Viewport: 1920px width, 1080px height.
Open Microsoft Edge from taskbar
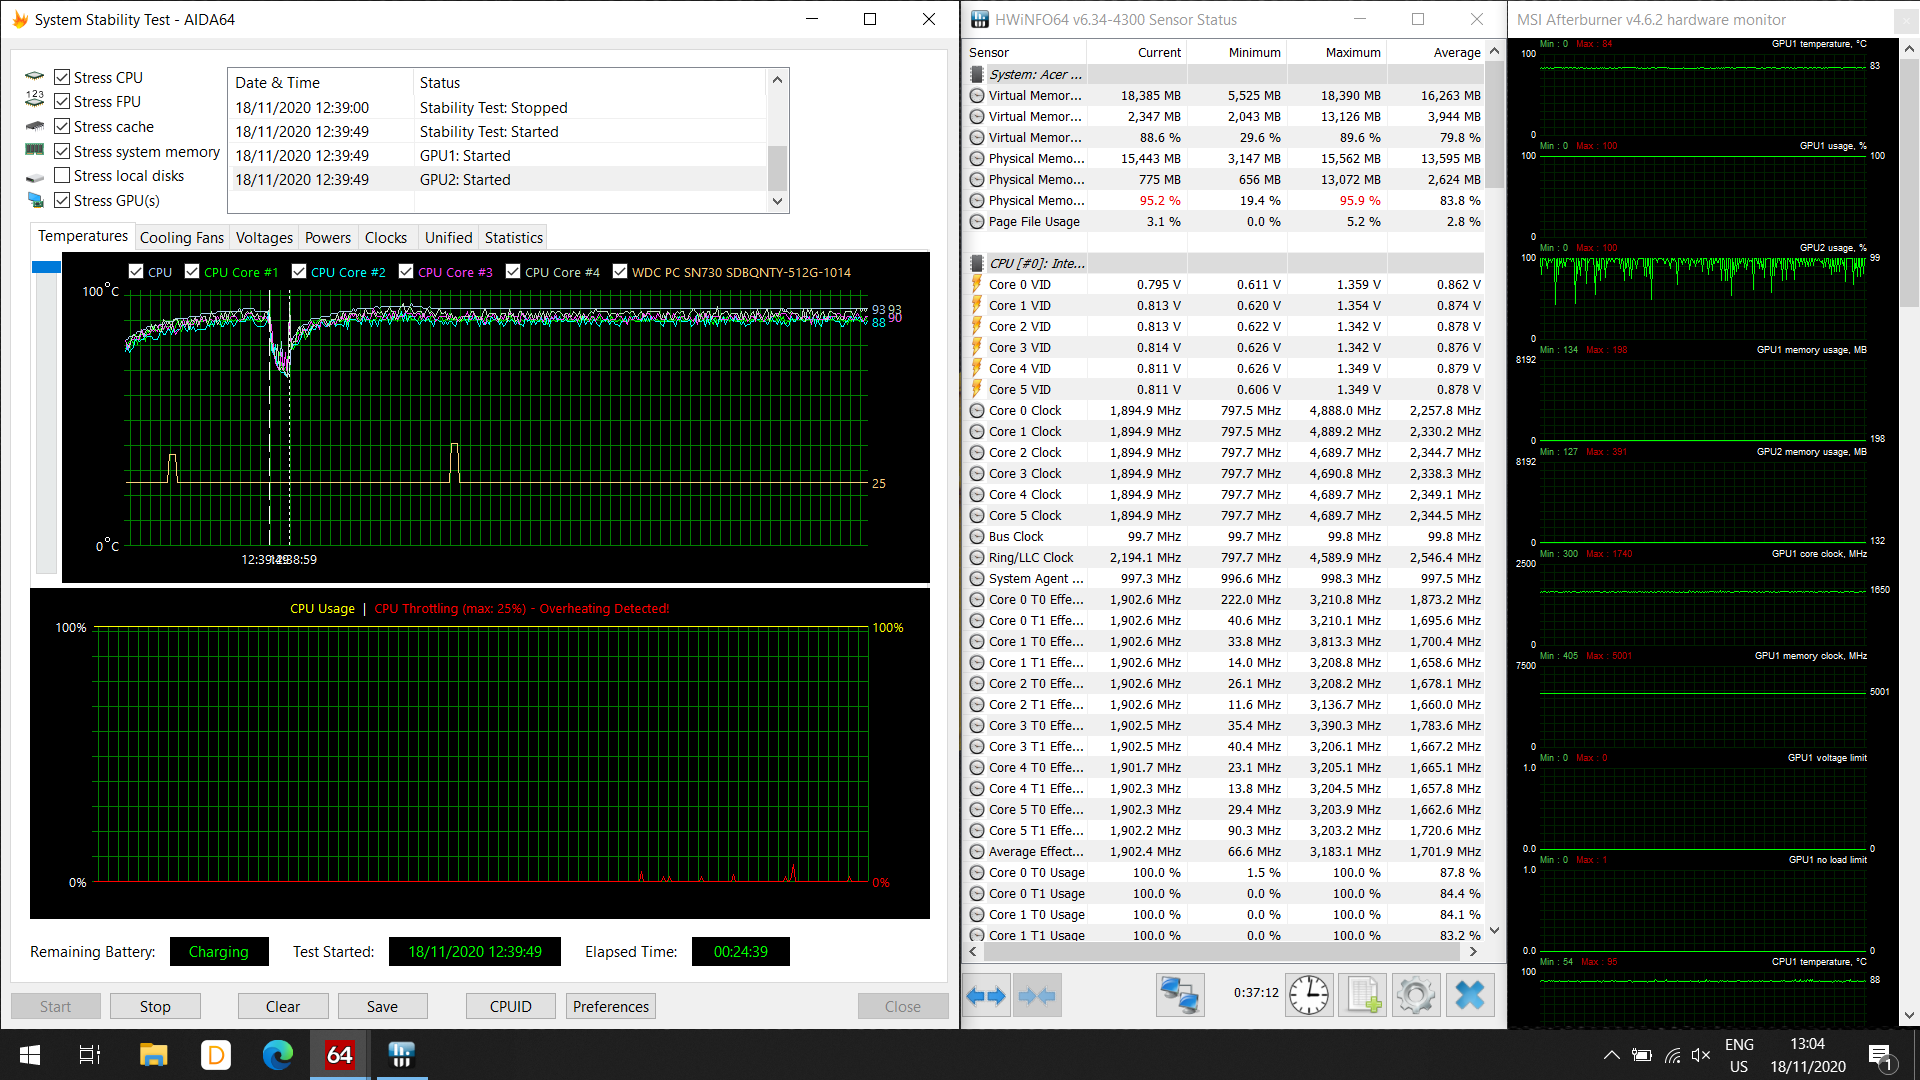click(278, 1055)
